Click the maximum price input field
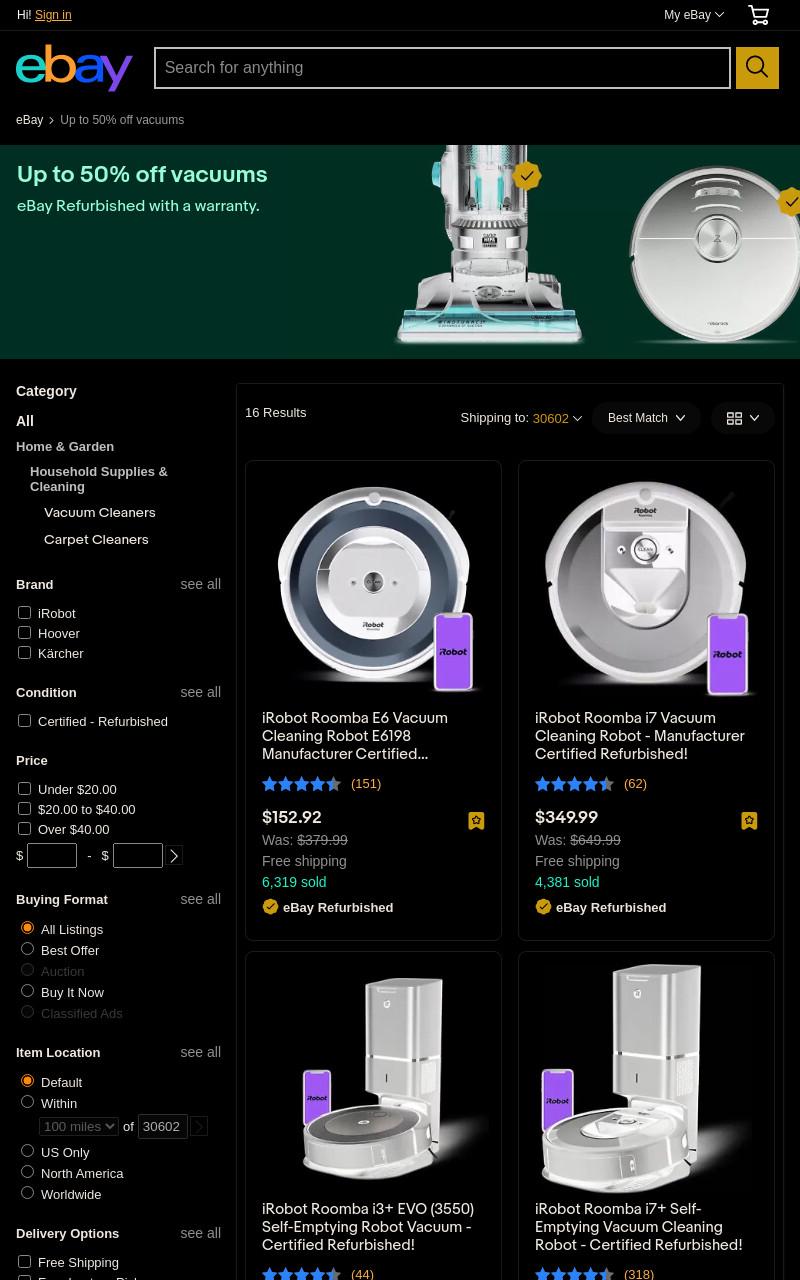Screen dimensions: 800x1280 138,856
